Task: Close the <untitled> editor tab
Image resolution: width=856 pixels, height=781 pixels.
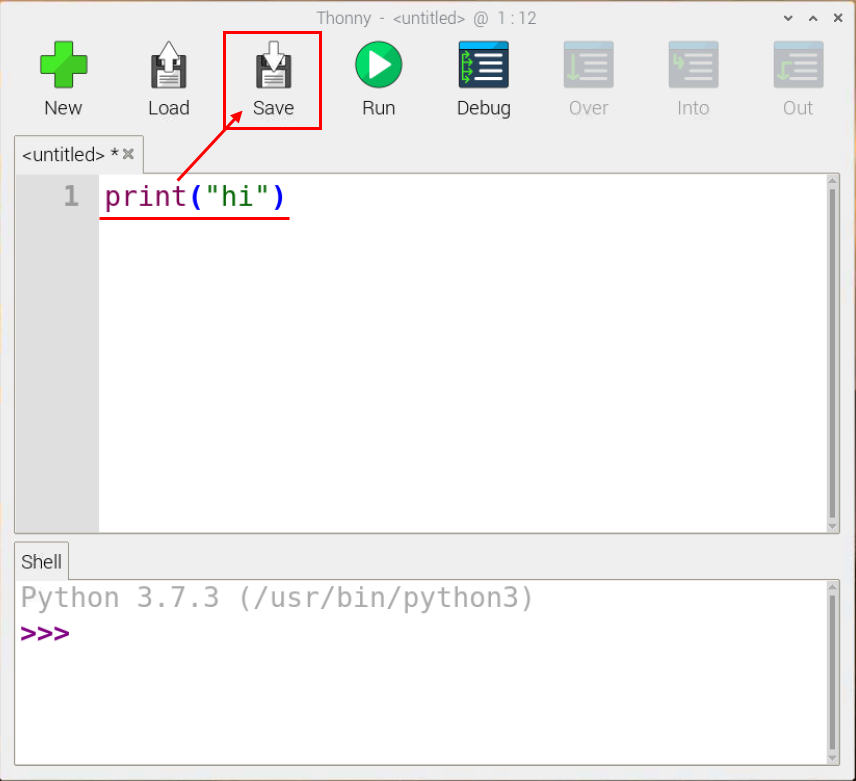Action: [128, 154]
